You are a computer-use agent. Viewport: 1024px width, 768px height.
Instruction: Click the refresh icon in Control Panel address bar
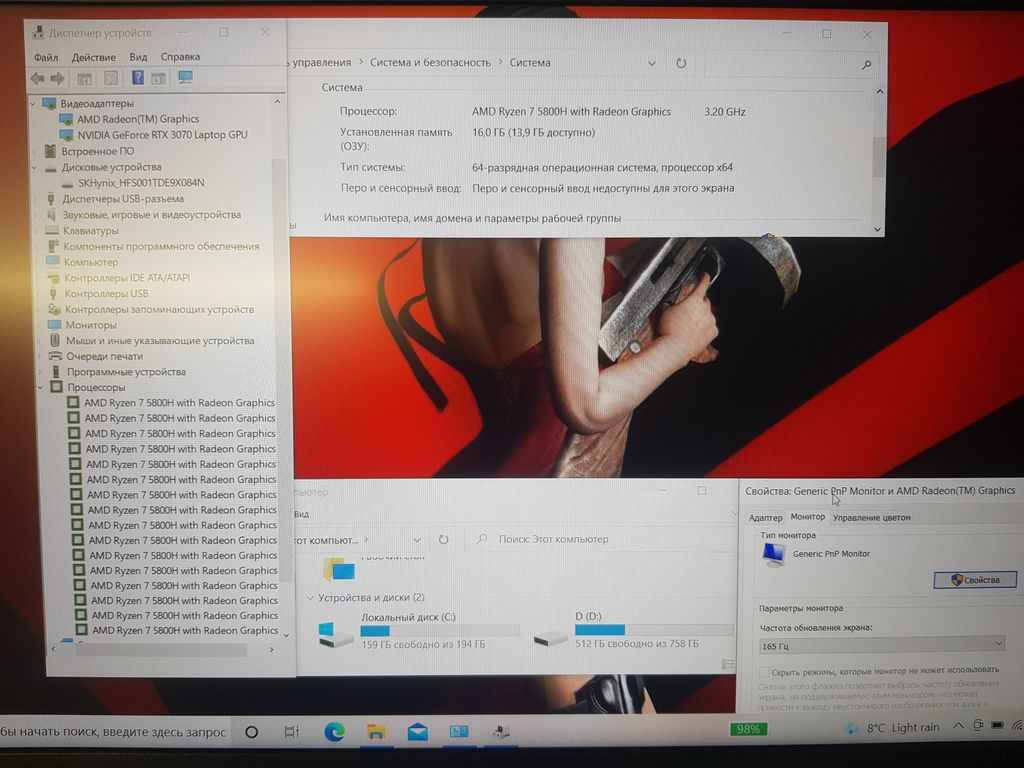pyautogui.click(x=681, y=63)
